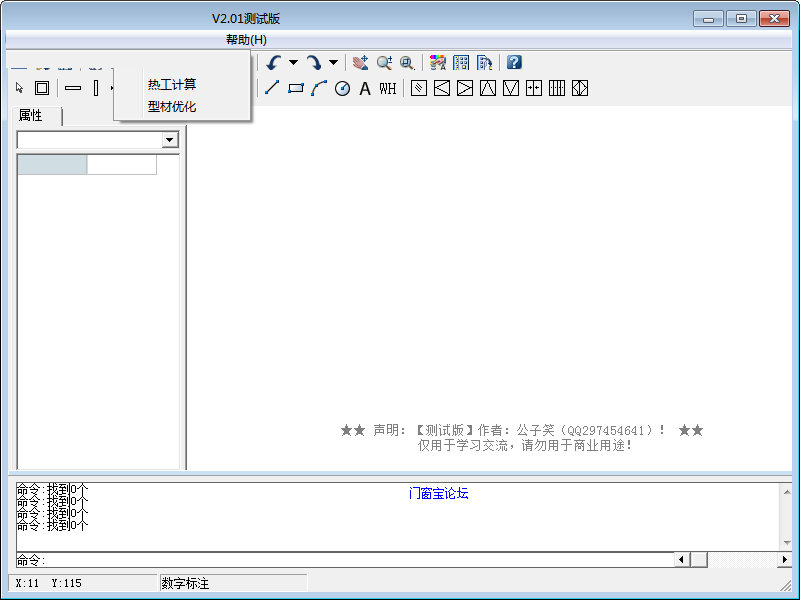800x600 pixels.
Task: Select the downward triangle sash icon
Action: click(511, 88)
